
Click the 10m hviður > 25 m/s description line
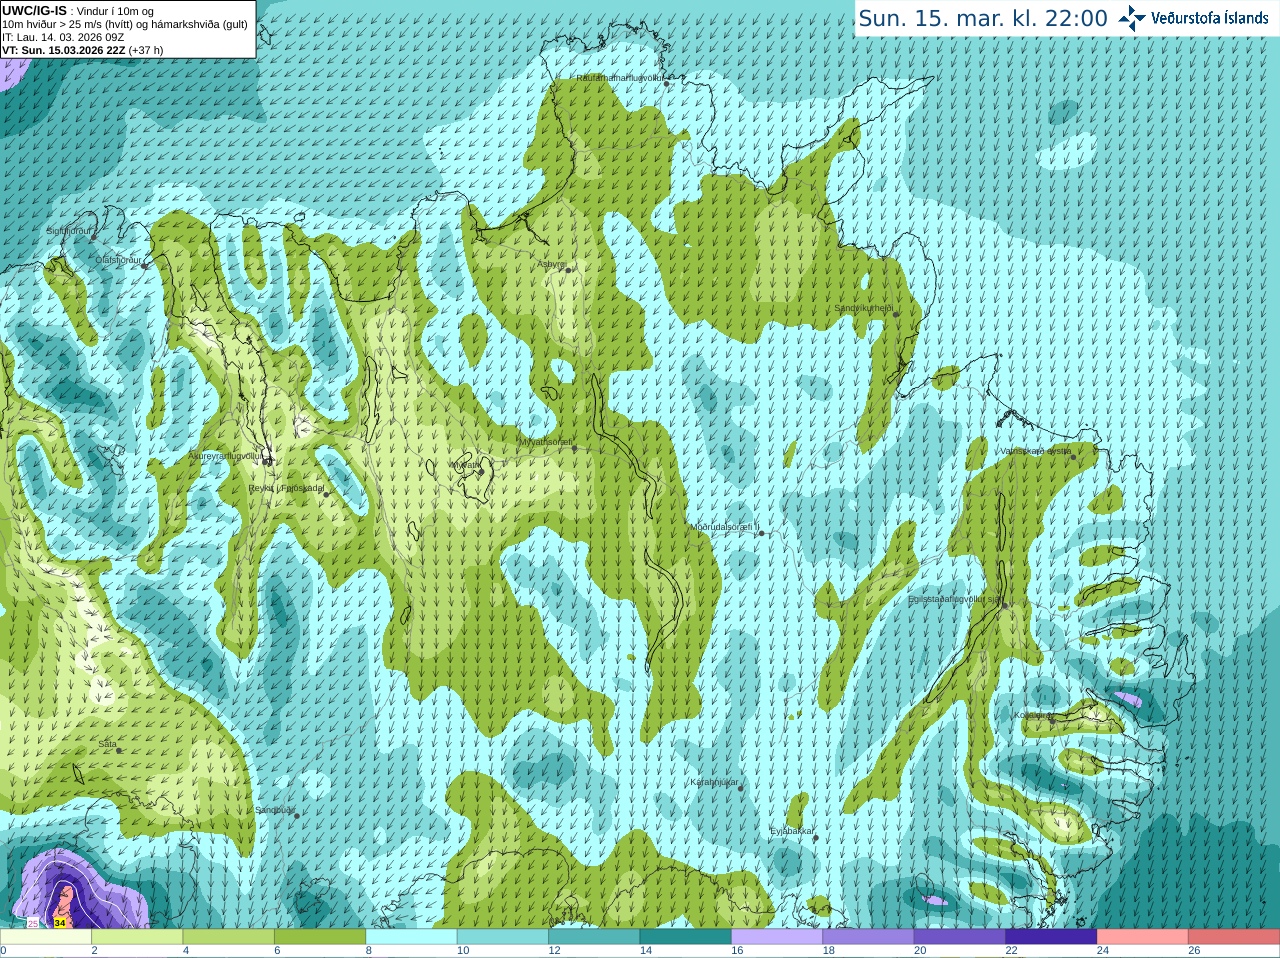point(125,24)
